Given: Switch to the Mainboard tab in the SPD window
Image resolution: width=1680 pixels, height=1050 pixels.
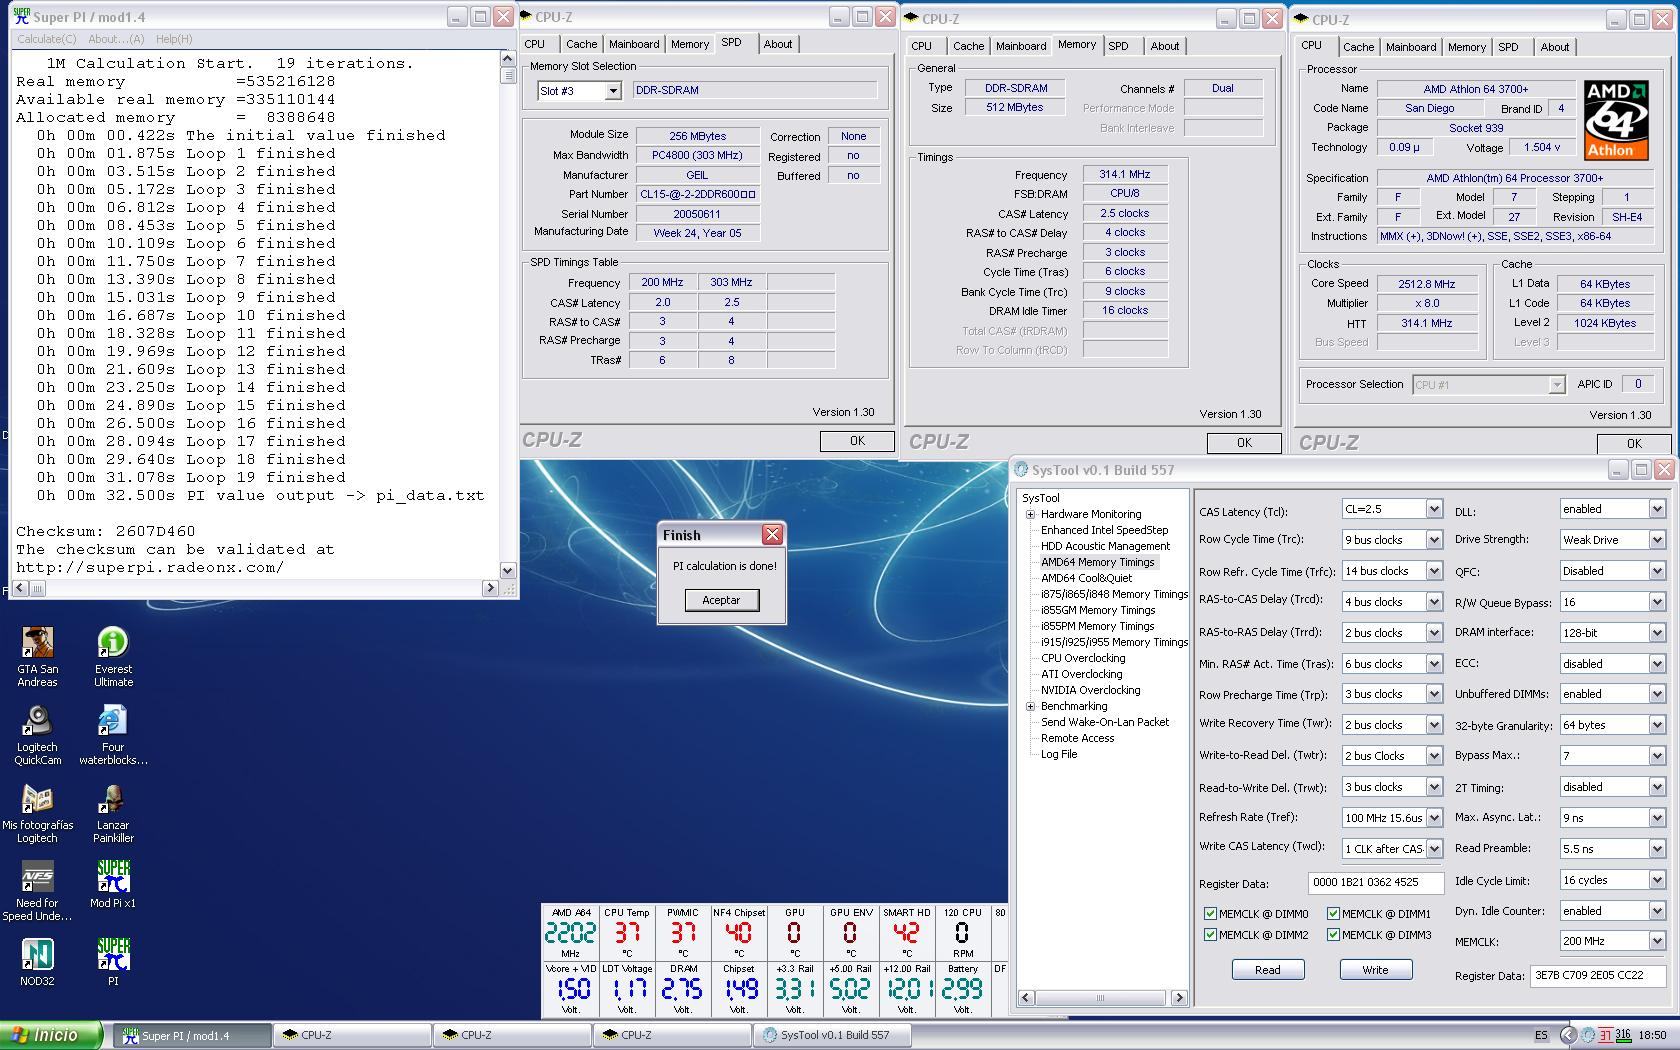Looking at the screenshot, I should tap(634, 44).
